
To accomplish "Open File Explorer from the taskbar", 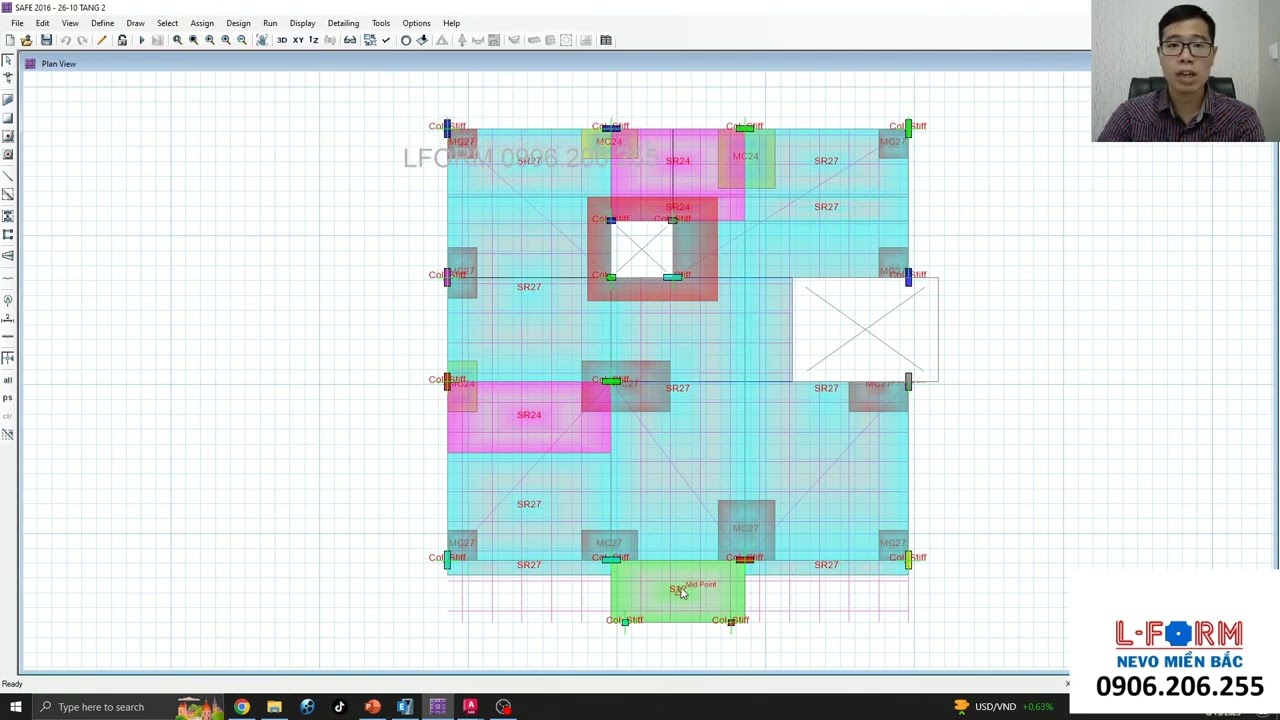I will click(274, 707).
